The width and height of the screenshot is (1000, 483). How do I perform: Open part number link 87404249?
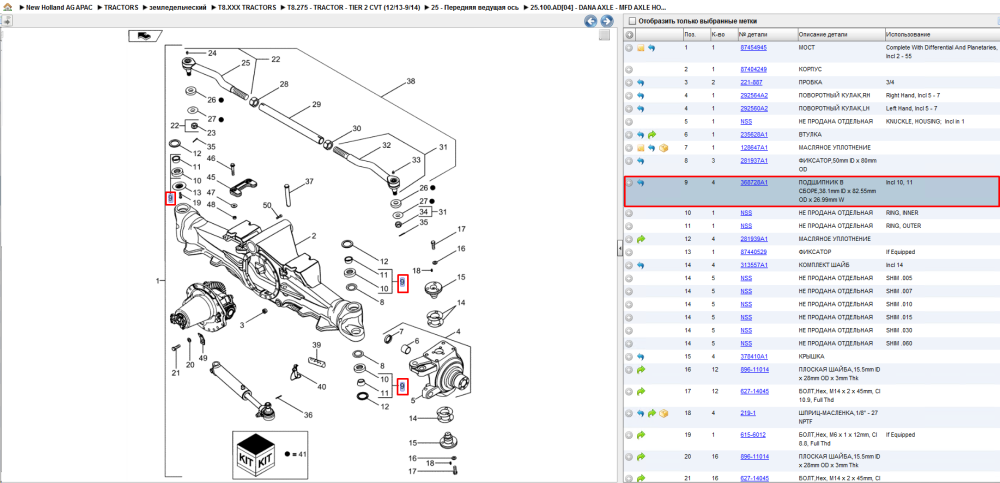[x=753, y=69]
